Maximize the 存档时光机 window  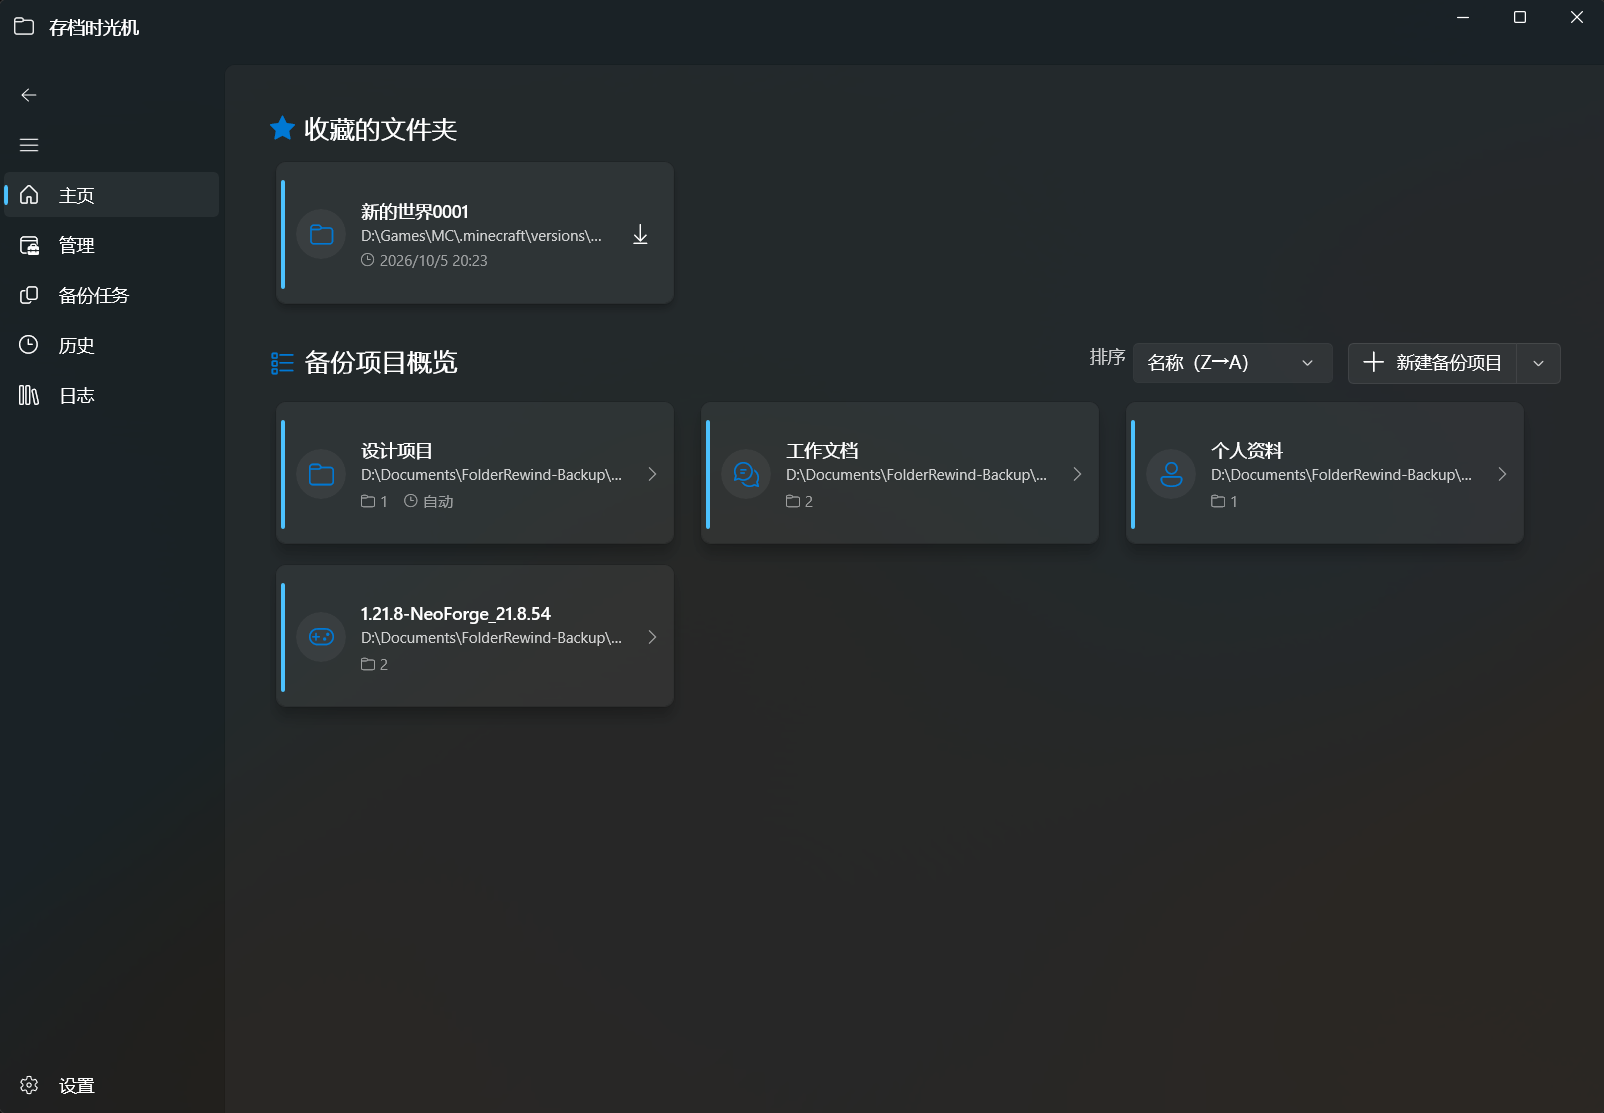click(1520, 17)
